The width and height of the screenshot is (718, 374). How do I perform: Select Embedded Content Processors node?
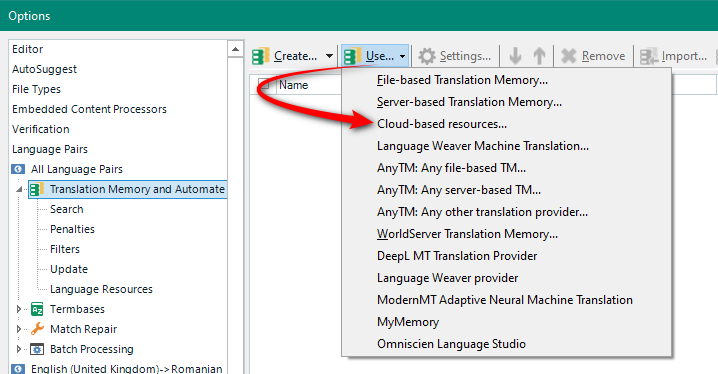89,109
